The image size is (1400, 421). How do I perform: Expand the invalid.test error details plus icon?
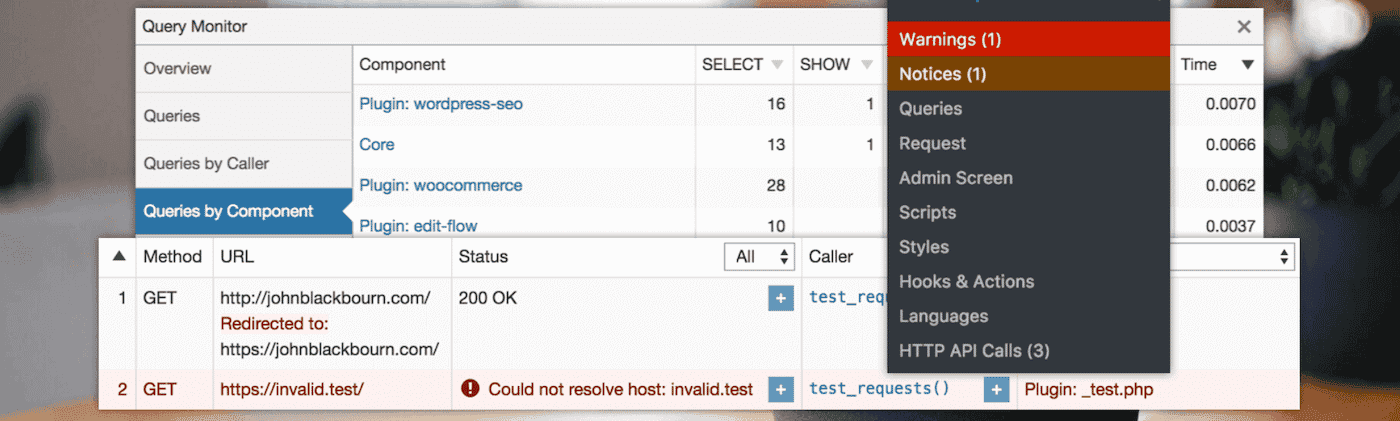coord(781,389)
